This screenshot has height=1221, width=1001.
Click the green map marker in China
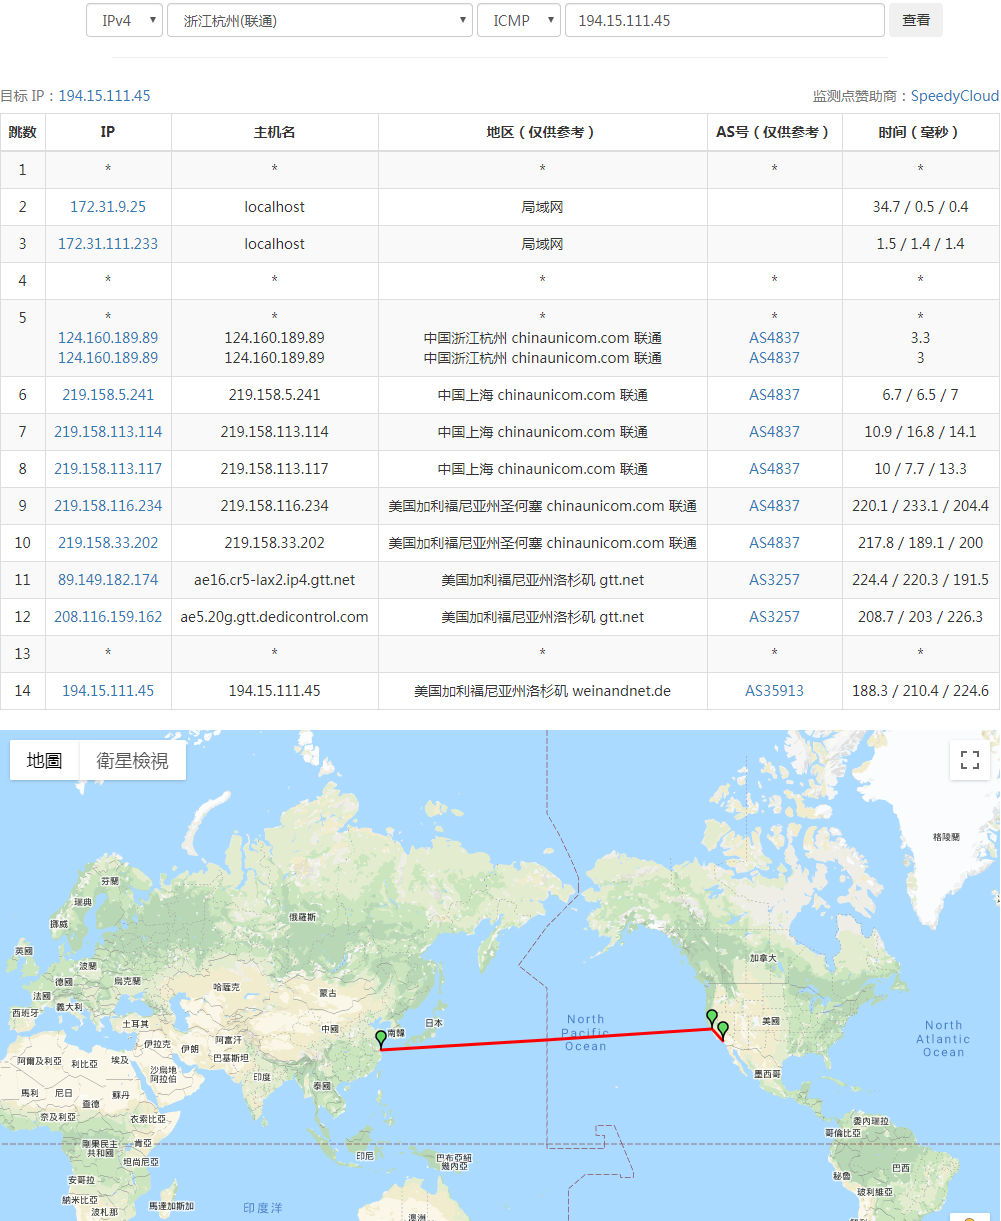pyautogui.click(x=380, y=1040)
